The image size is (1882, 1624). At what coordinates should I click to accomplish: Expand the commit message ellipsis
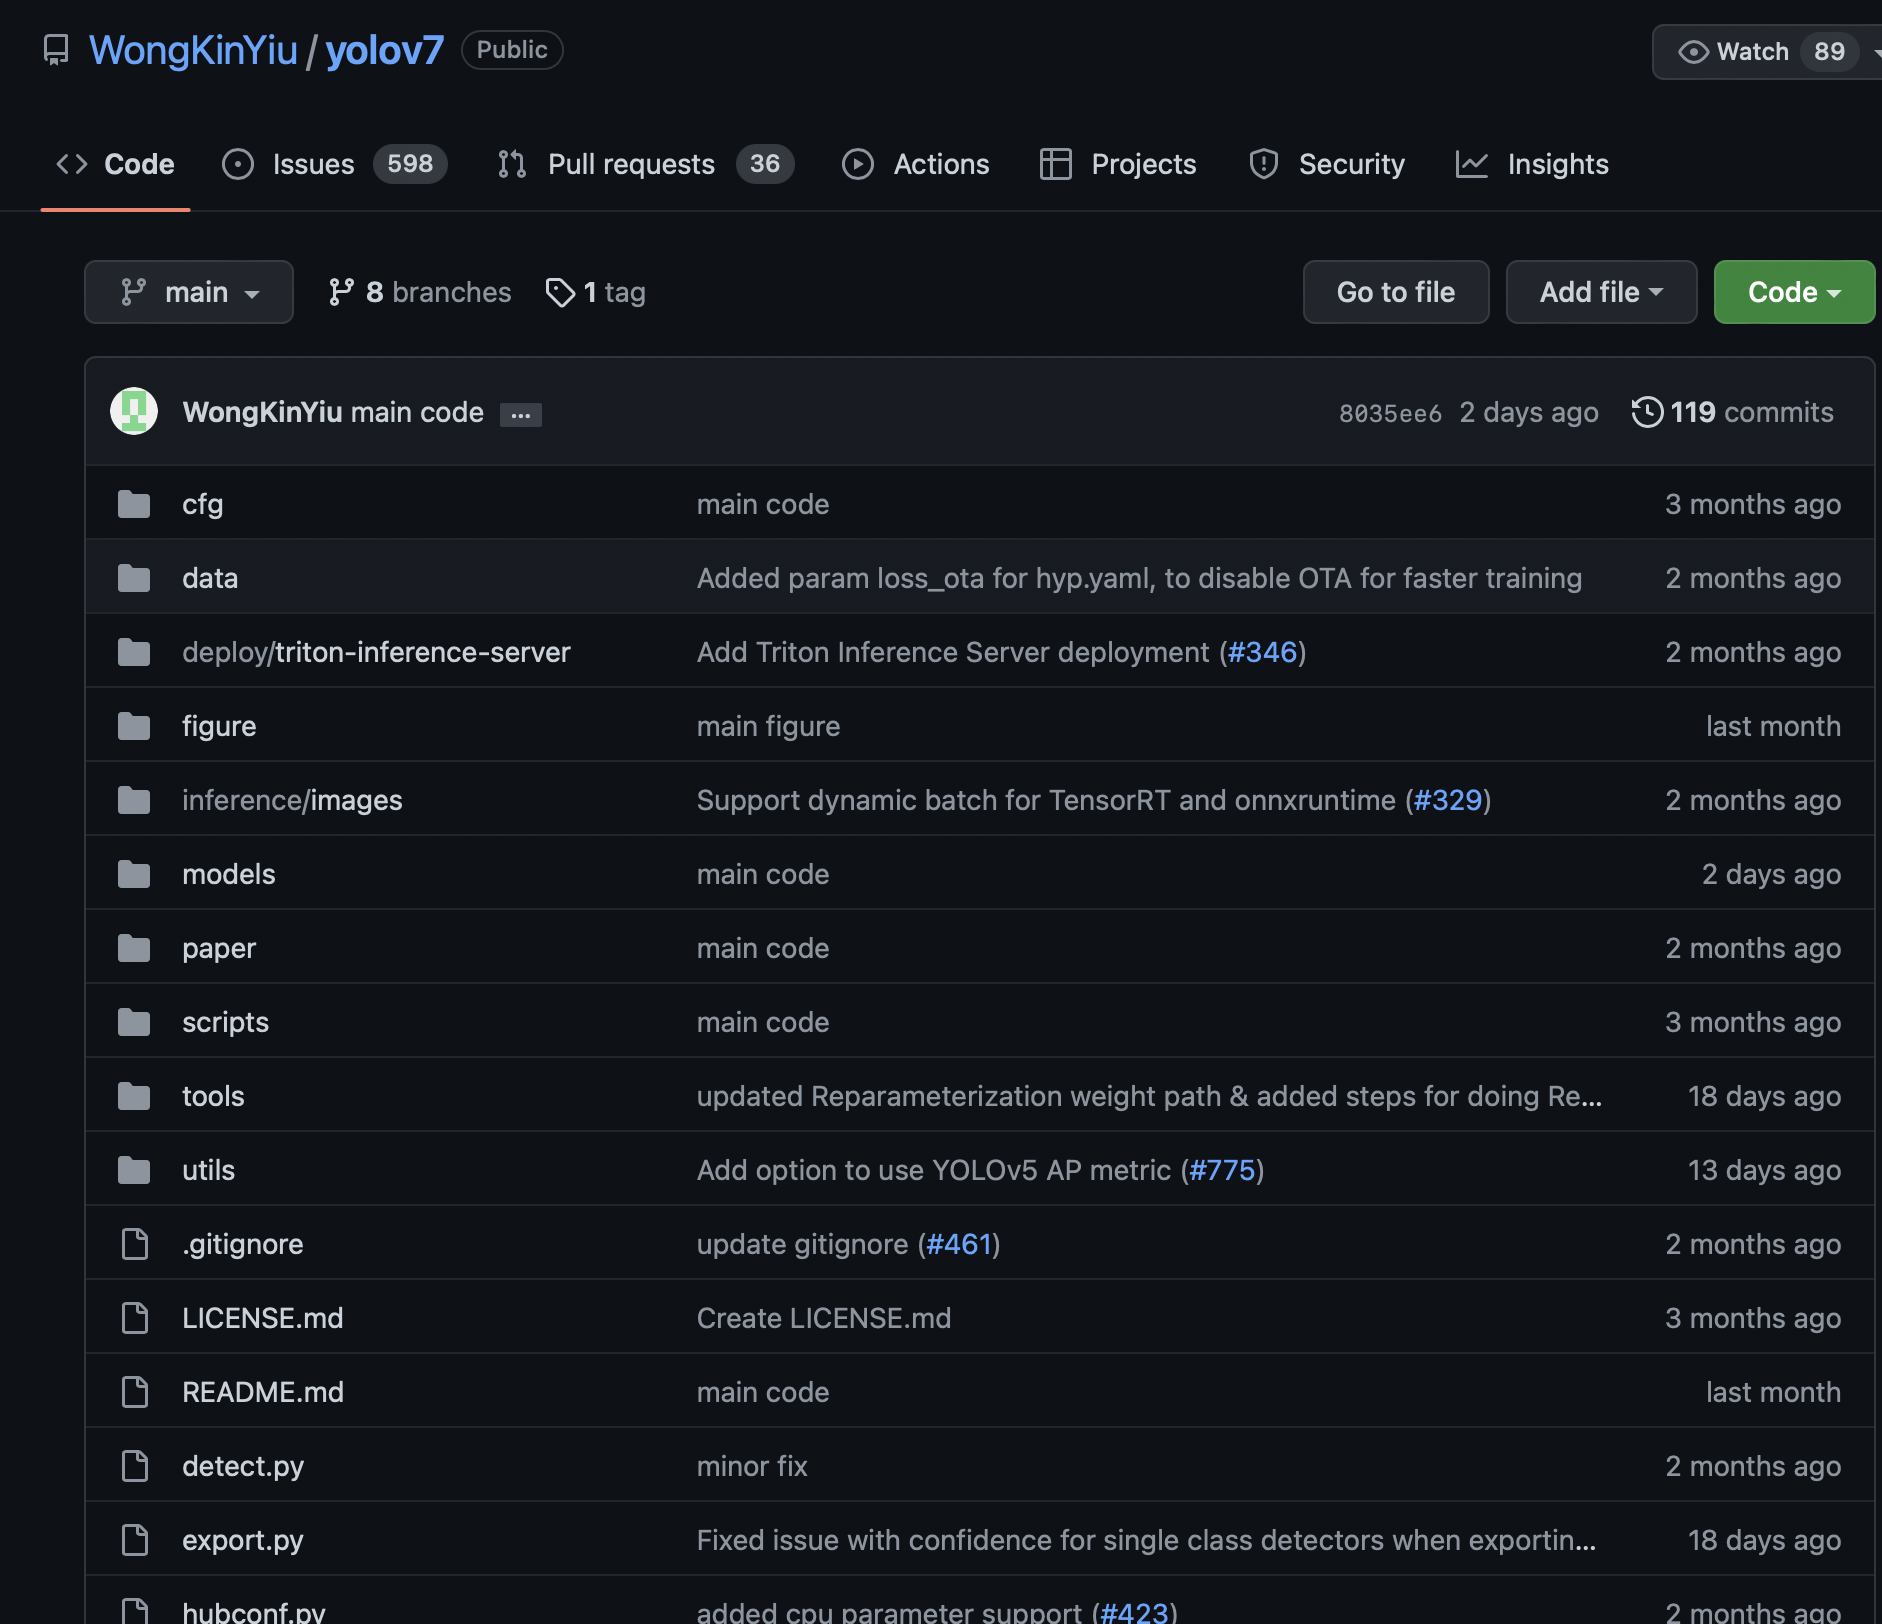520,414
